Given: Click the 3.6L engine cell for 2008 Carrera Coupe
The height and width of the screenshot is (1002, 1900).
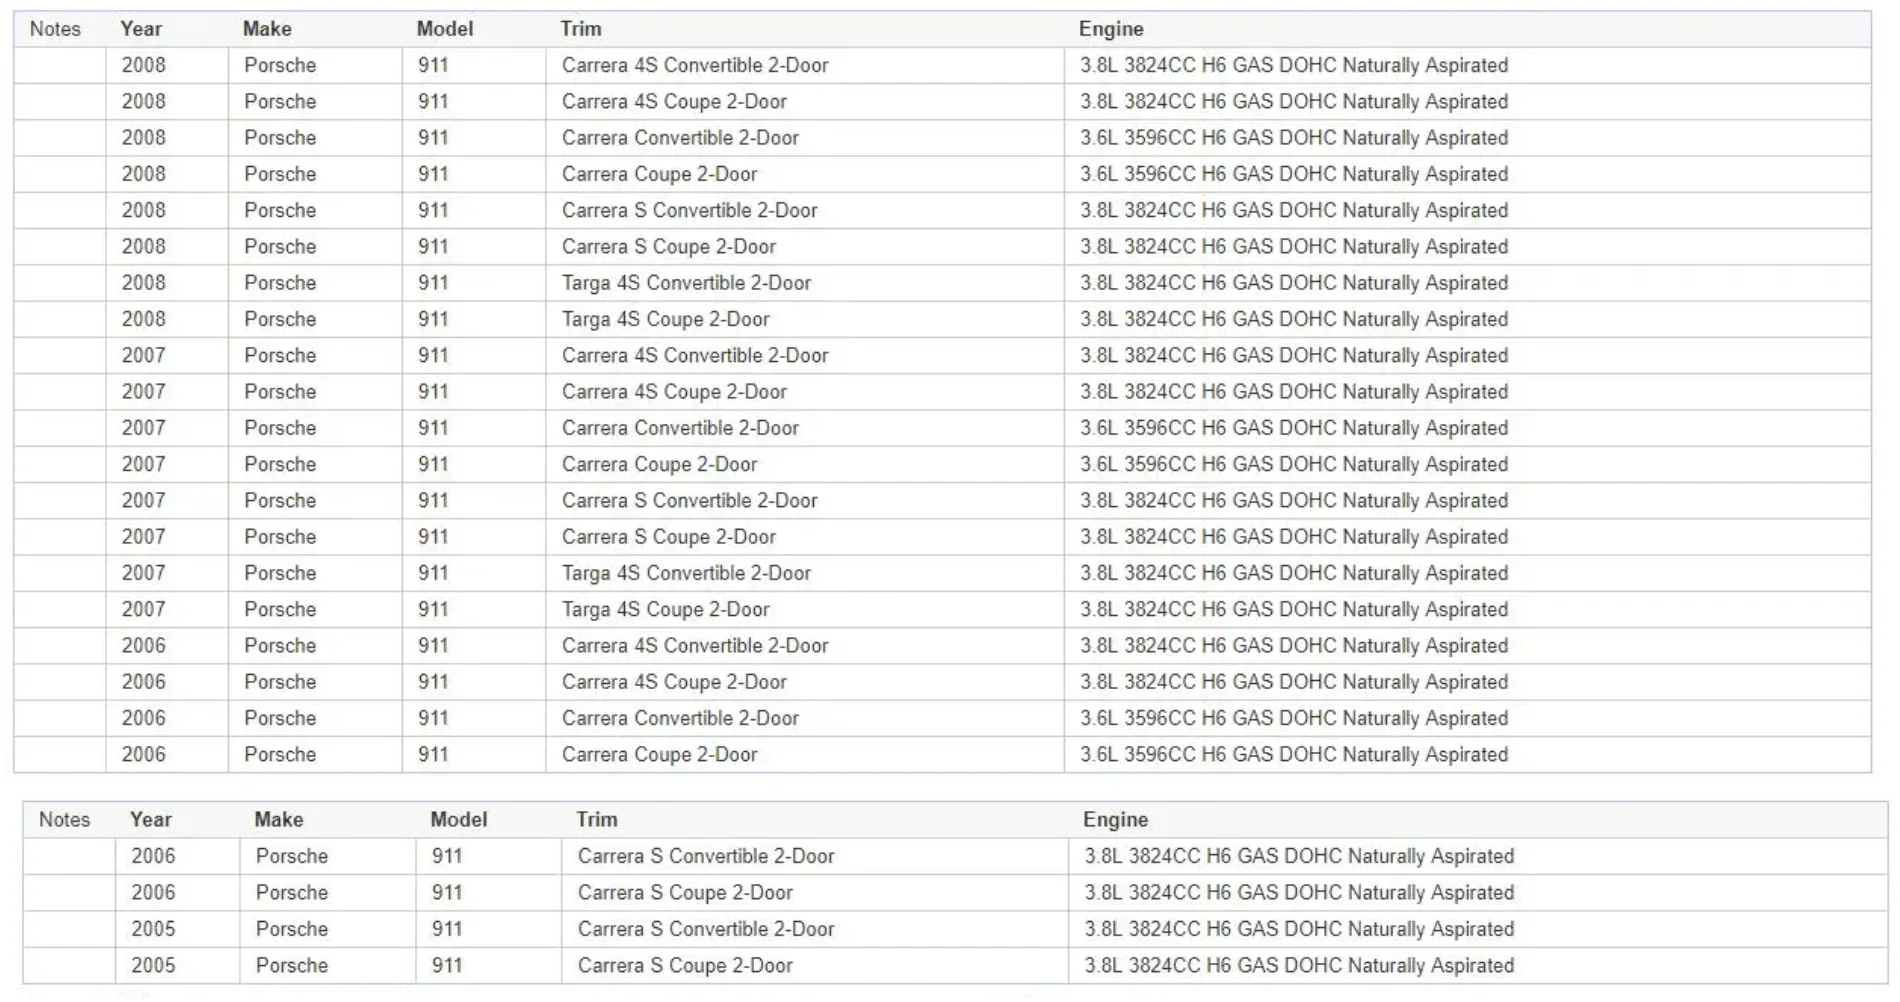Looking at the screenshot, I should pyautogui.click(x=1294, y=174).
